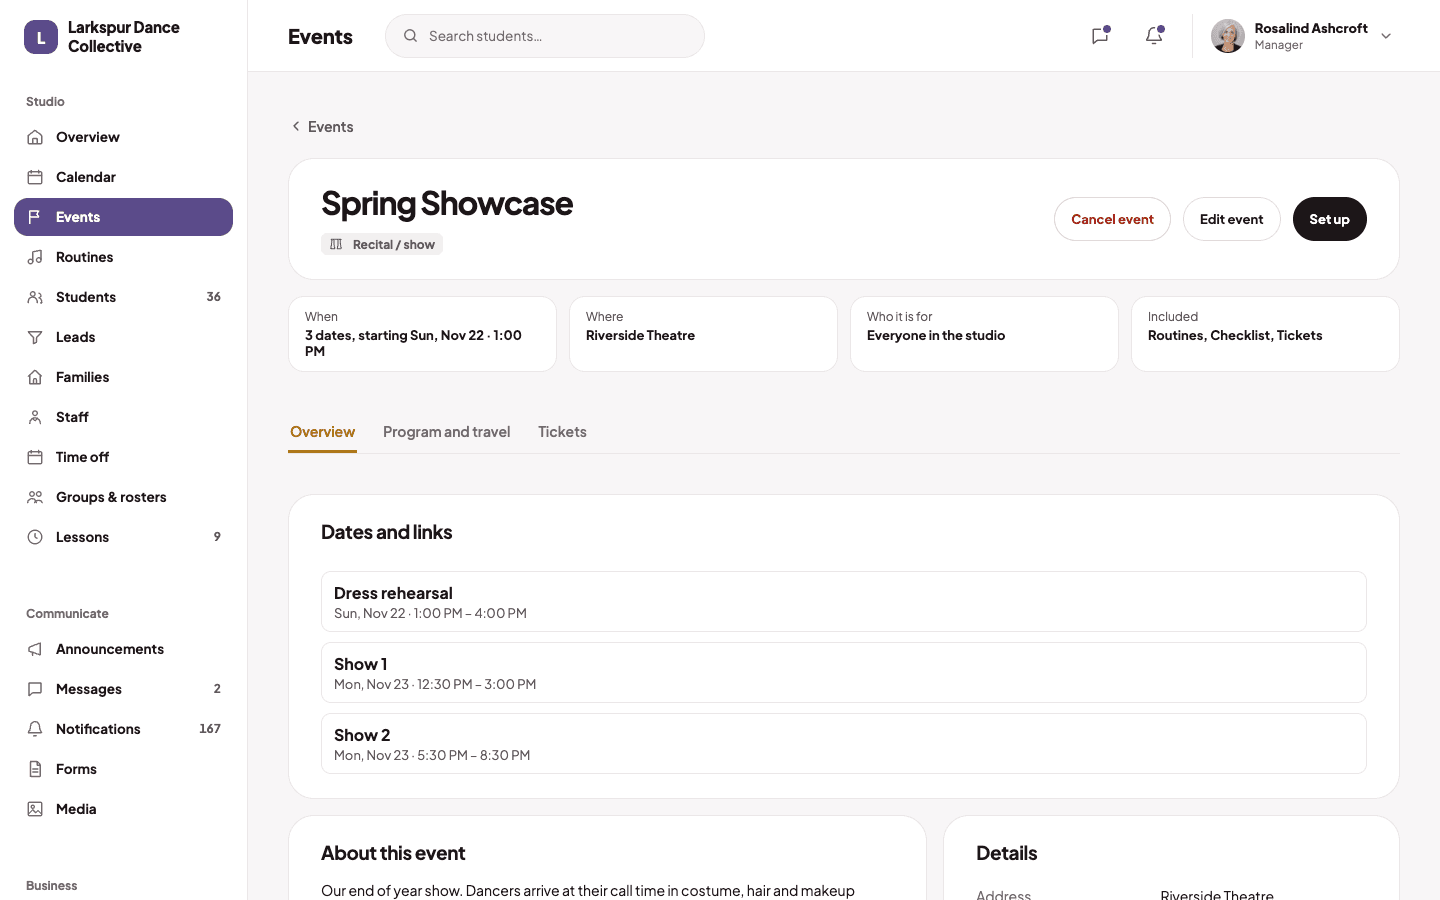Viewport: 1440px width, 900px height.
Task: Switch to the Overview tab
Action: (x=322, y=432)
